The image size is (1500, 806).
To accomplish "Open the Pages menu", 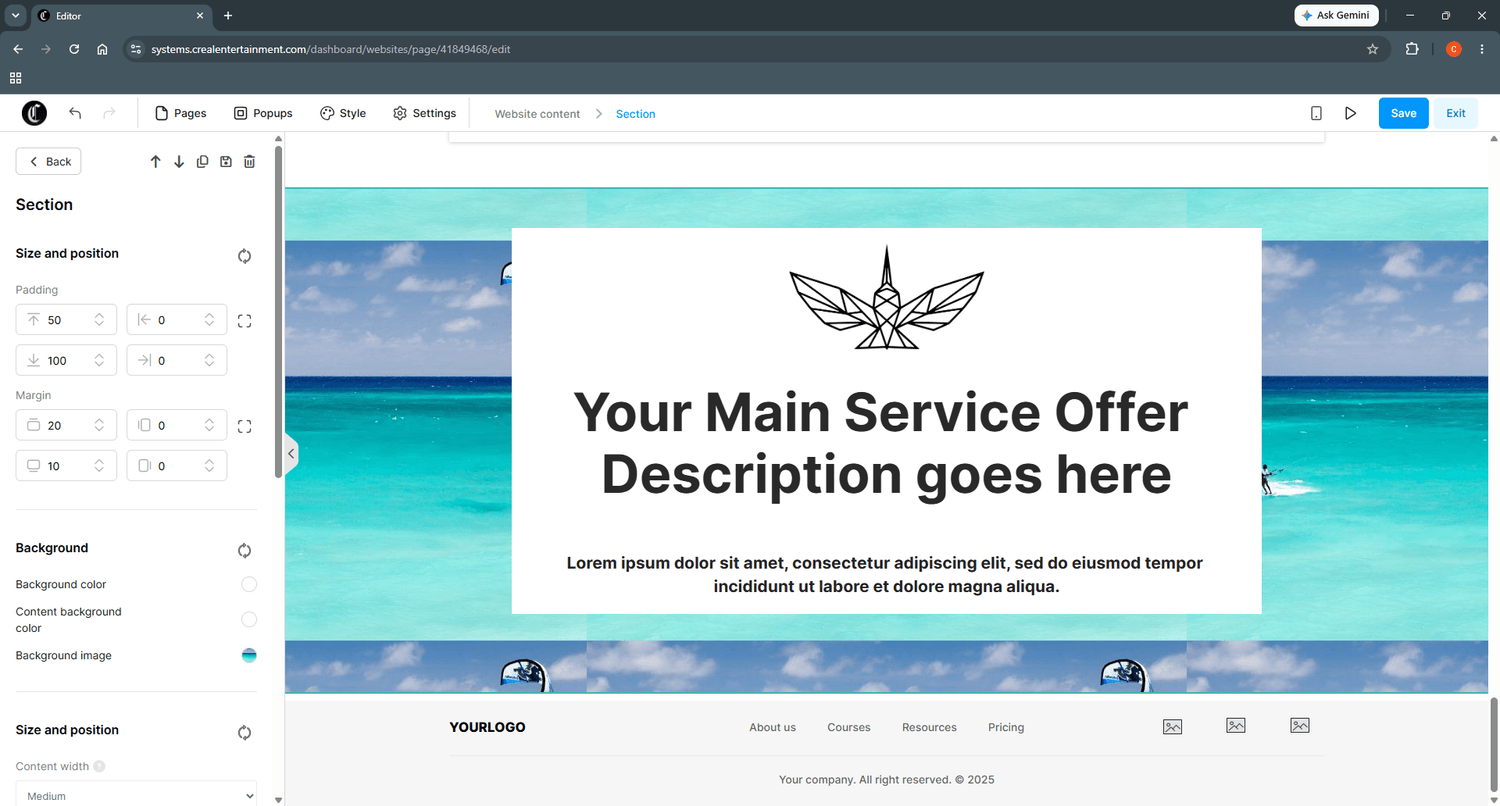I will point(181,113).
